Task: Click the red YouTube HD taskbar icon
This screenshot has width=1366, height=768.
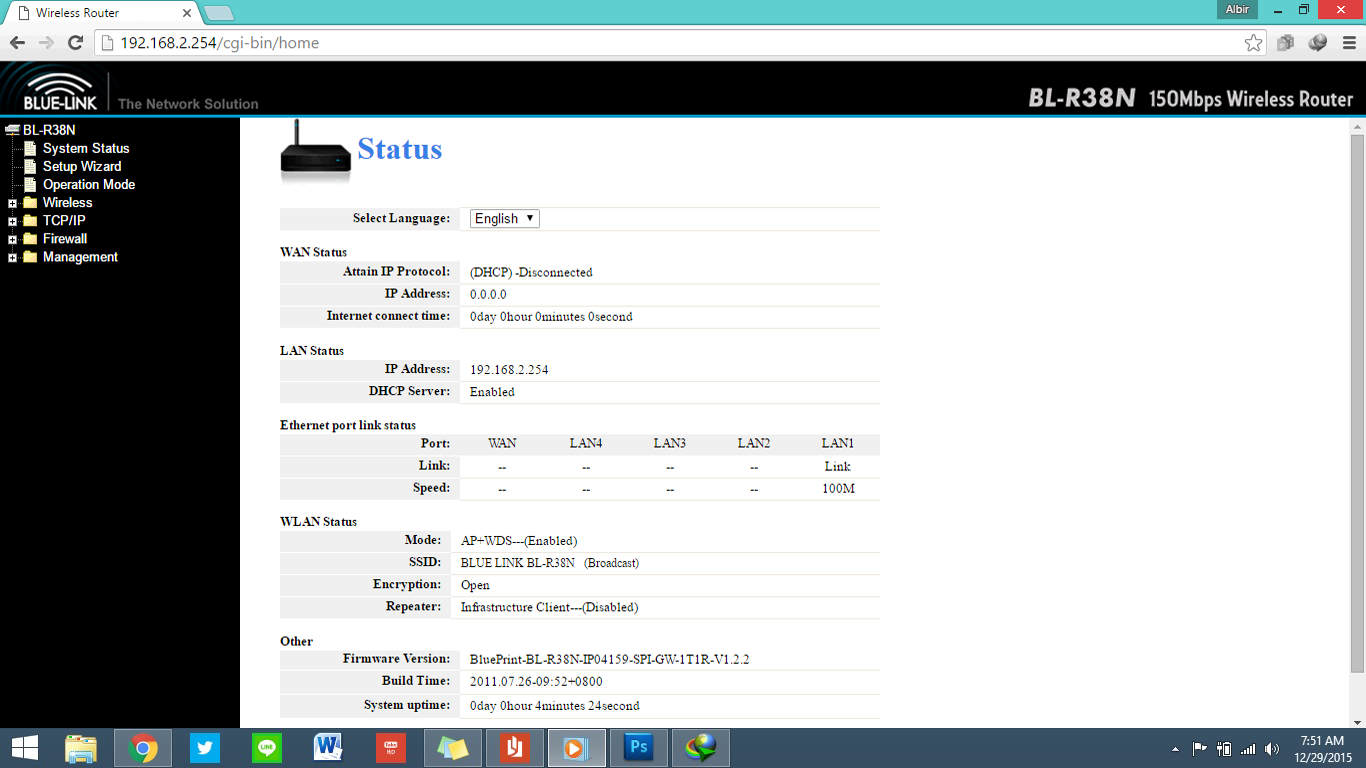Action: click(391, 748)
